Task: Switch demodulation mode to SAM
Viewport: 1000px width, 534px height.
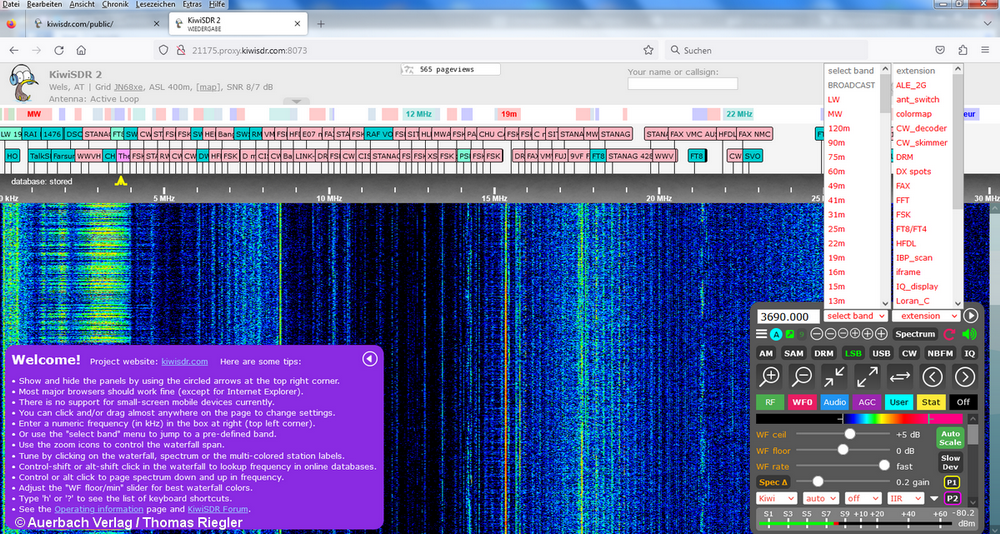Action: click(794, 353)
